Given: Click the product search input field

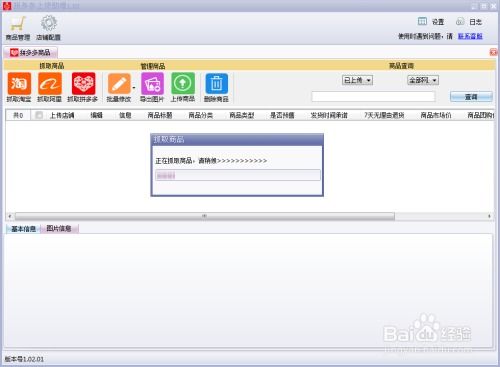Looking at the screenshot, I should tap(373, 97).
